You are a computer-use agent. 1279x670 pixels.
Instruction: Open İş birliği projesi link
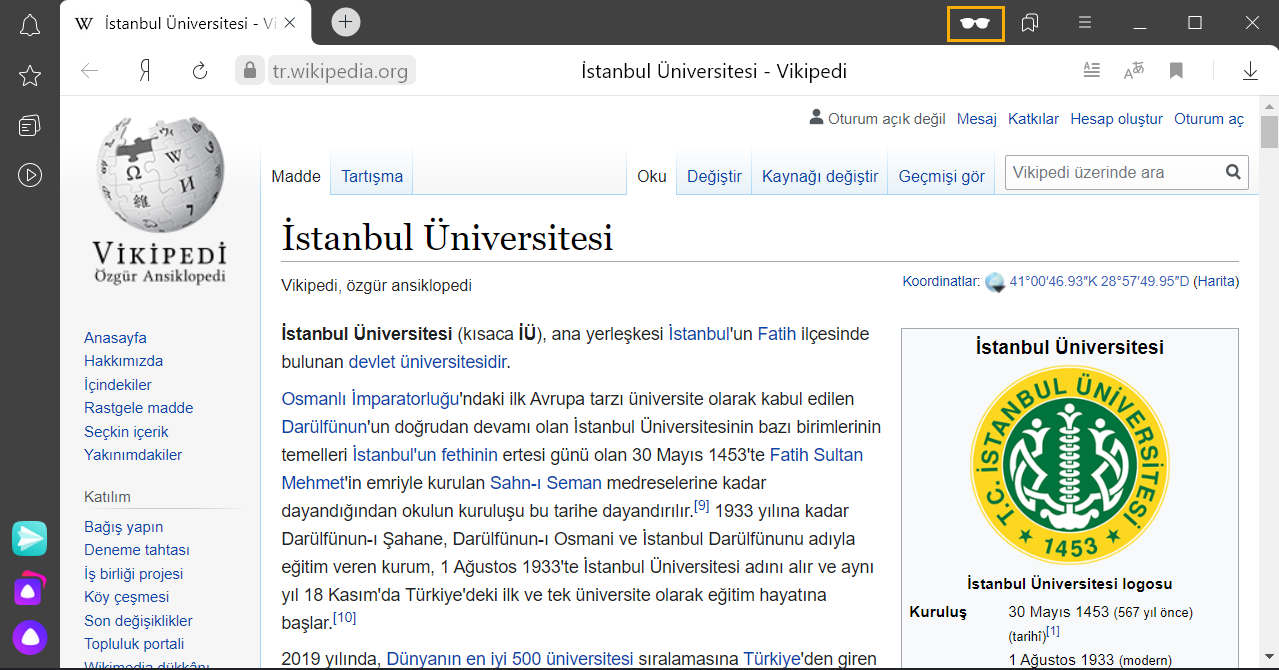point(134,574)
